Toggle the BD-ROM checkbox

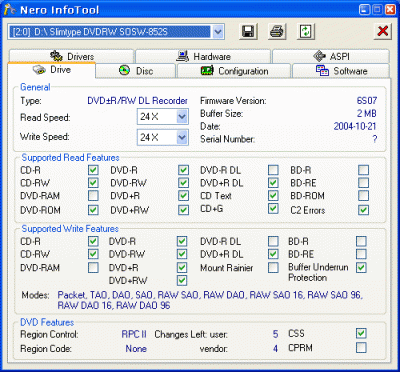click(363, 195)
